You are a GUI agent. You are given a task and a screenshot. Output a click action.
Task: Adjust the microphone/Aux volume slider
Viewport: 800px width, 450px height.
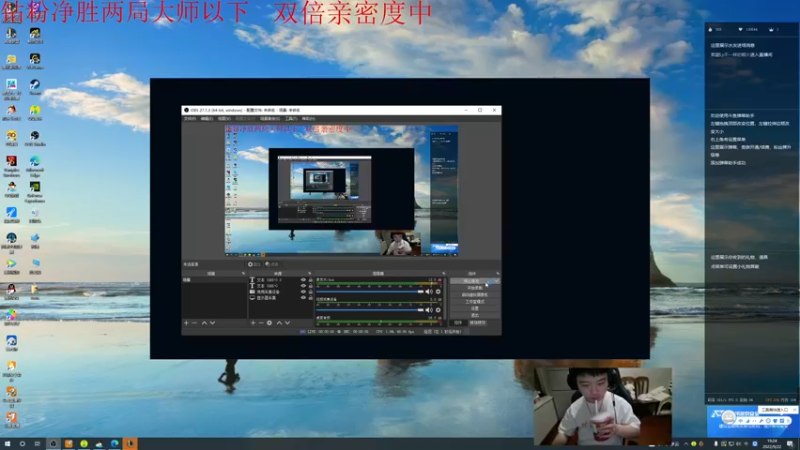[x=370, y=291]
